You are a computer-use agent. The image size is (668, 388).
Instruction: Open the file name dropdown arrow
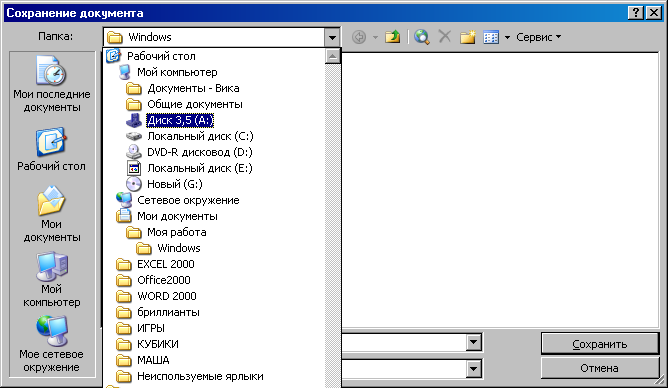[x=474, y=342]
